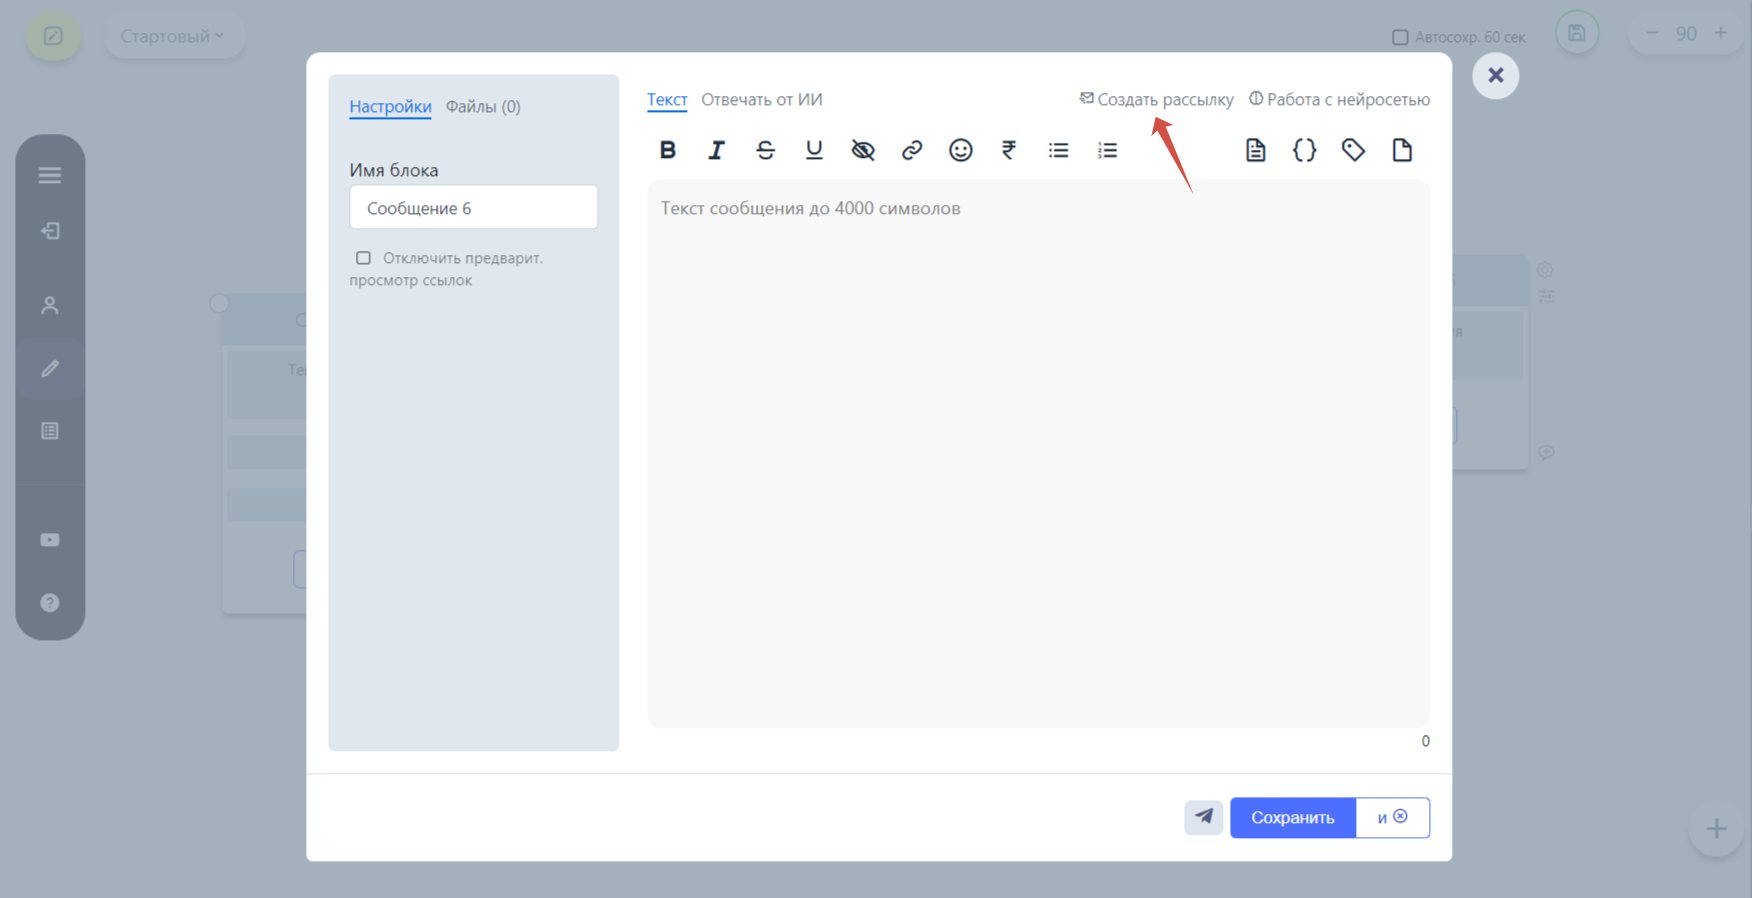Image resolution: width=1752 pixels, height=898 pixels.
Task: Decrease zoom with the minus button
Action: click(1652, 33)
